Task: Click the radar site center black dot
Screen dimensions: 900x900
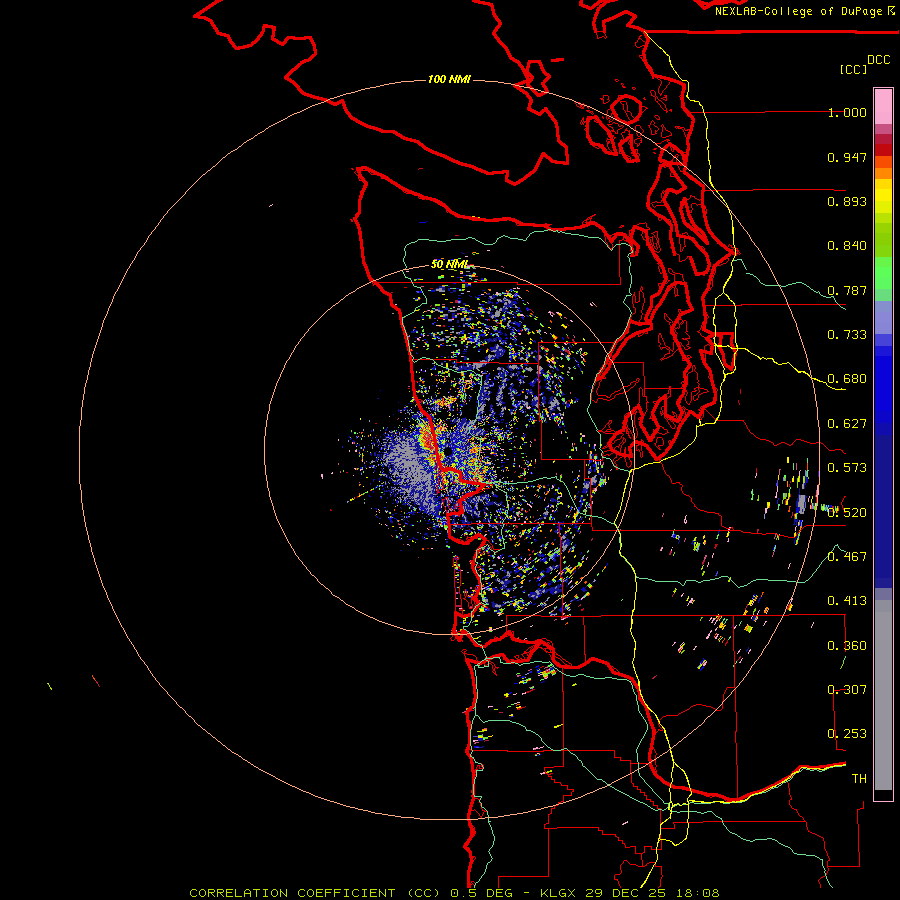Action: tap(447, 451)
